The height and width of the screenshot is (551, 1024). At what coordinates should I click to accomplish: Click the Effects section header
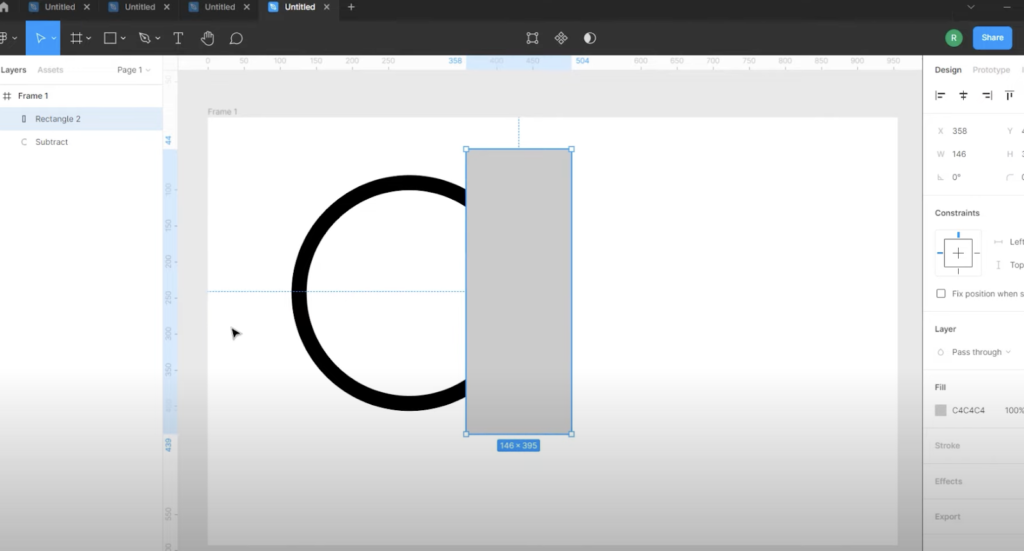pos(948,481)
